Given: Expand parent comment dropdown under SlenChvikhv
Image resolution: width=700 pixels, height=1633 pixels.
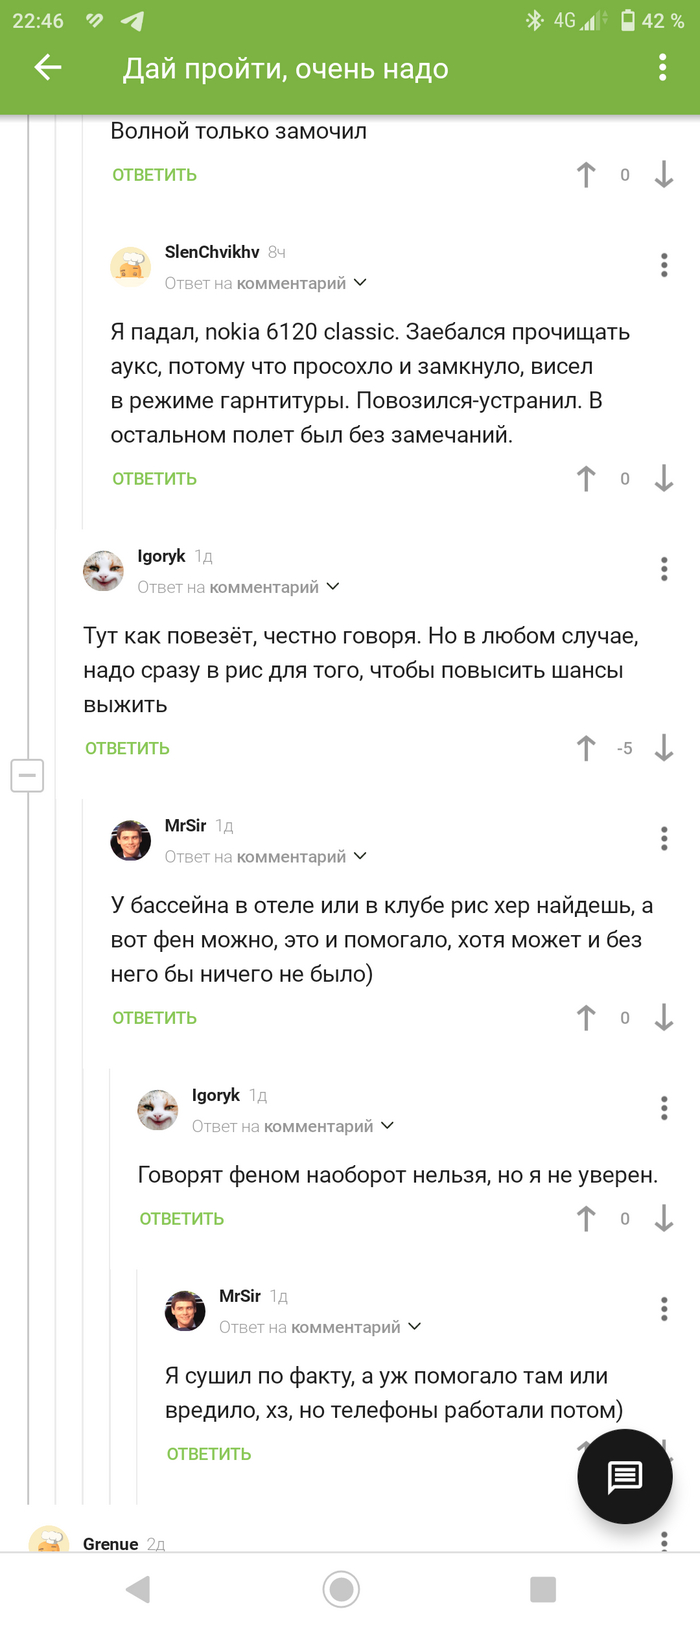Looking at the screenshot, I should pos(361,283).
